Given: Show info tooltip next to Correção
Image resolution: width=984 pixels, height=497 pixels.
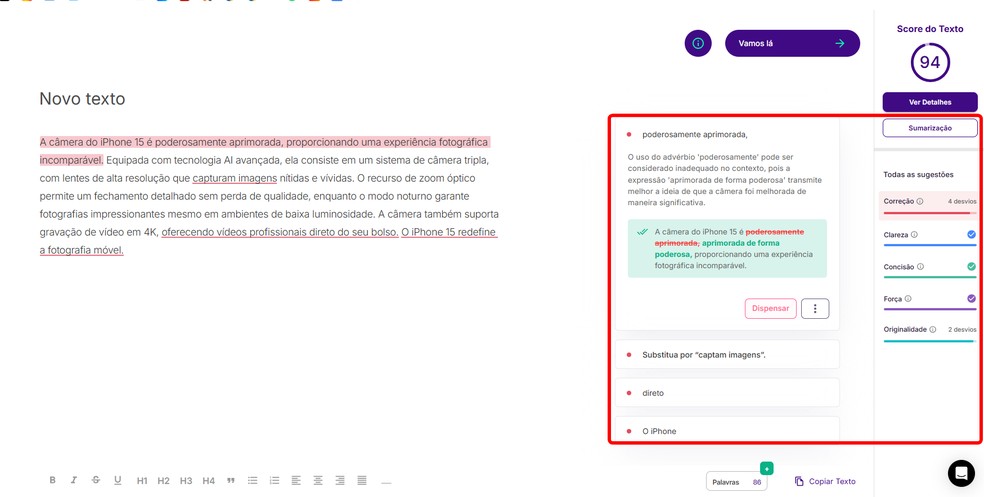Looking at the screenshot, I should (x=919, y=202).
